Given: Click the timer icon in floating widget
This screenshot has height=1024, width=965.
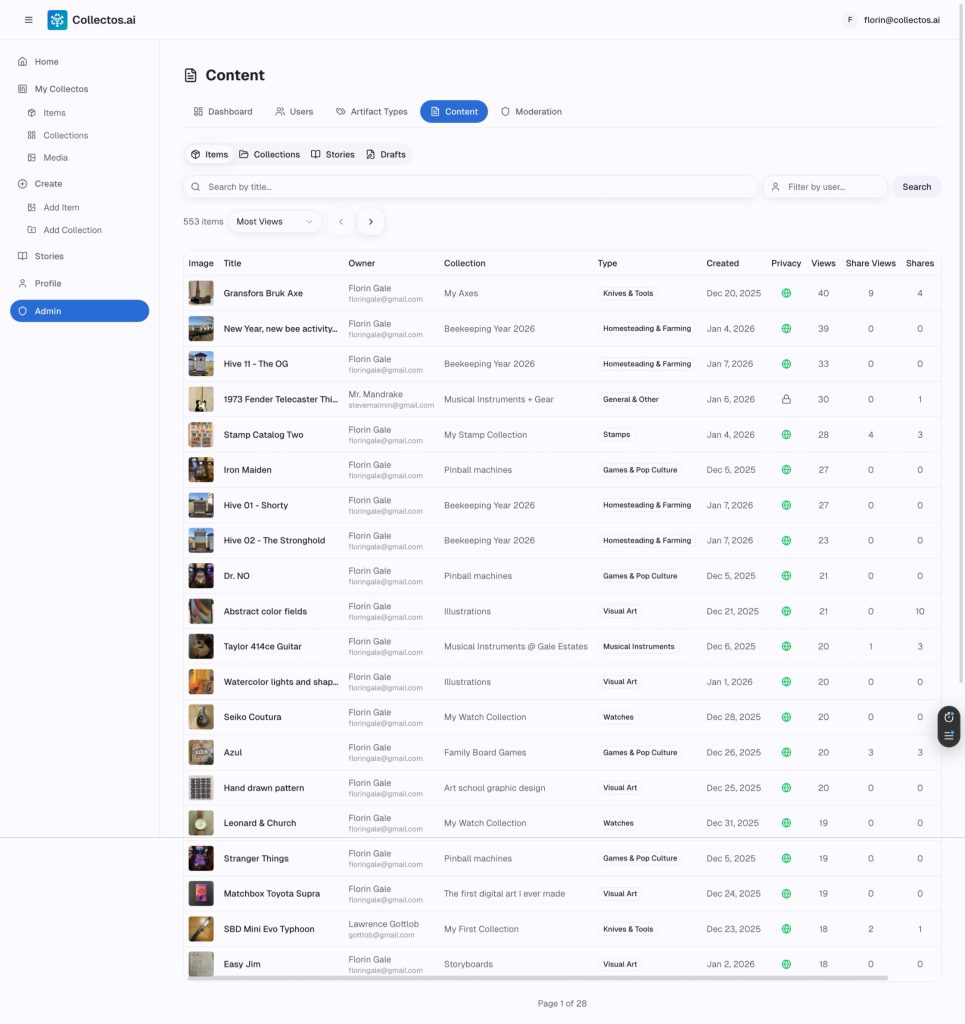Looking at the screenshot, I should coord(949,717).
